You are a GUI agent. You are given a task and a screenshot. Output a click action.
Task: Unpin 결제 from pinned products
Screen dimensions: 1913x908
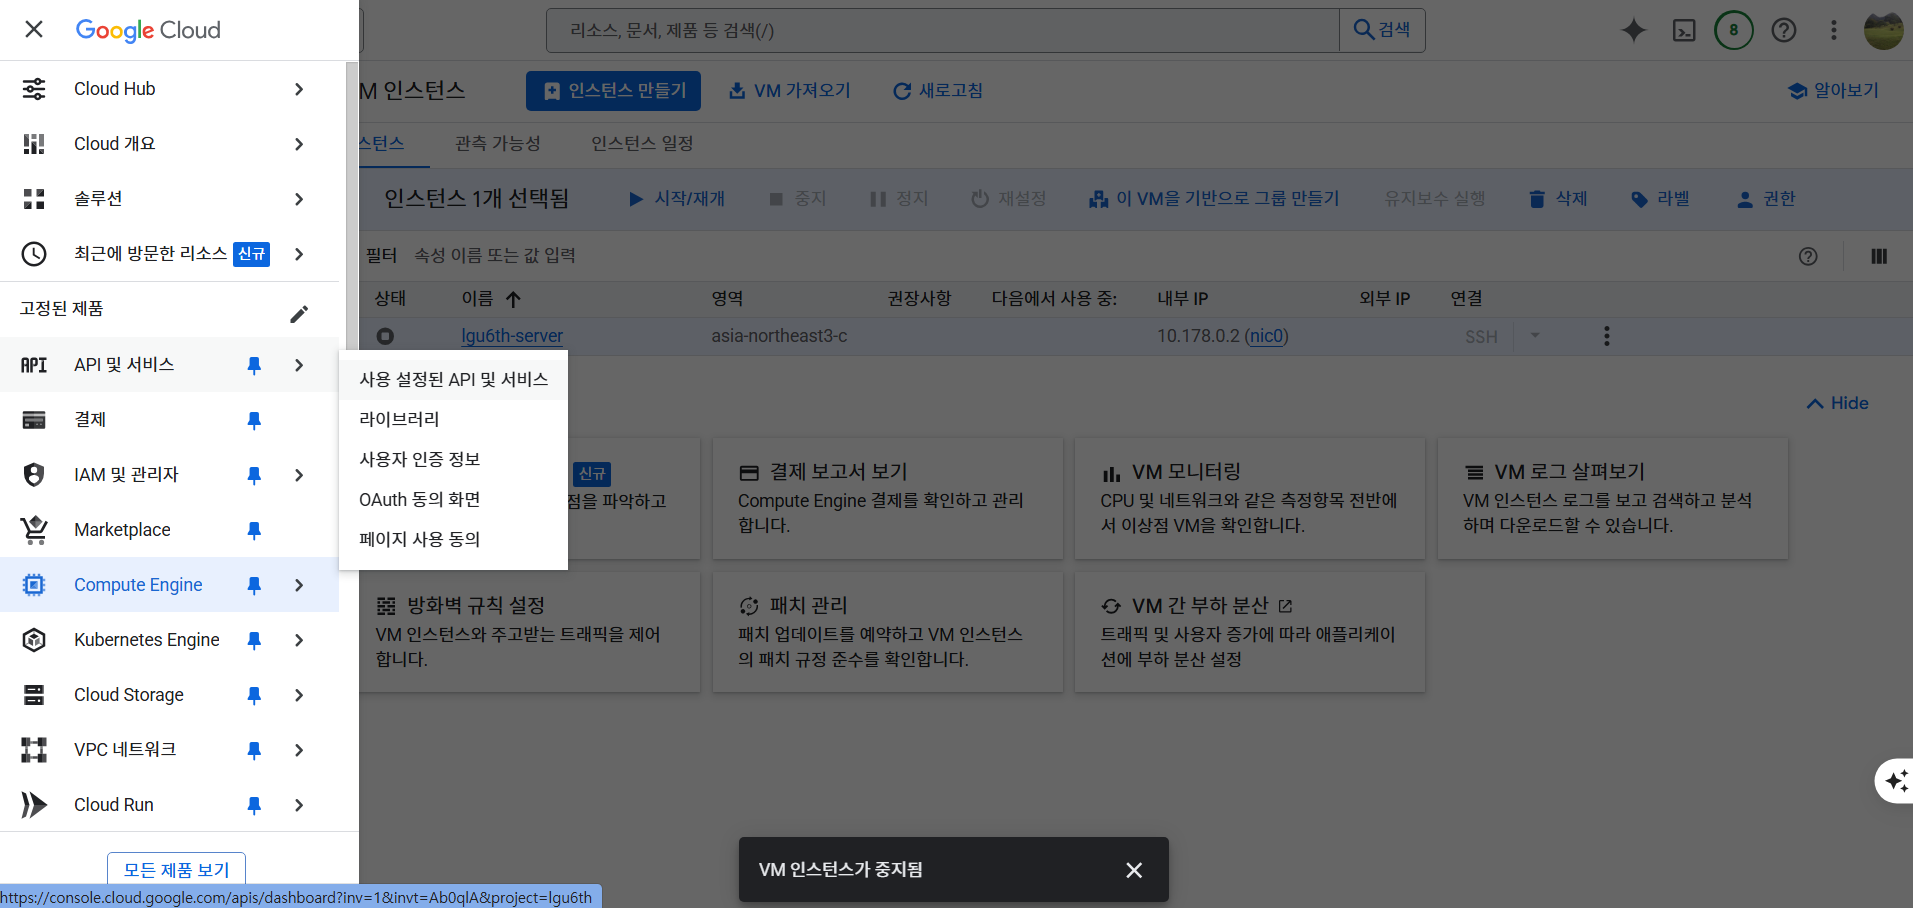click(x=254, y=420)
